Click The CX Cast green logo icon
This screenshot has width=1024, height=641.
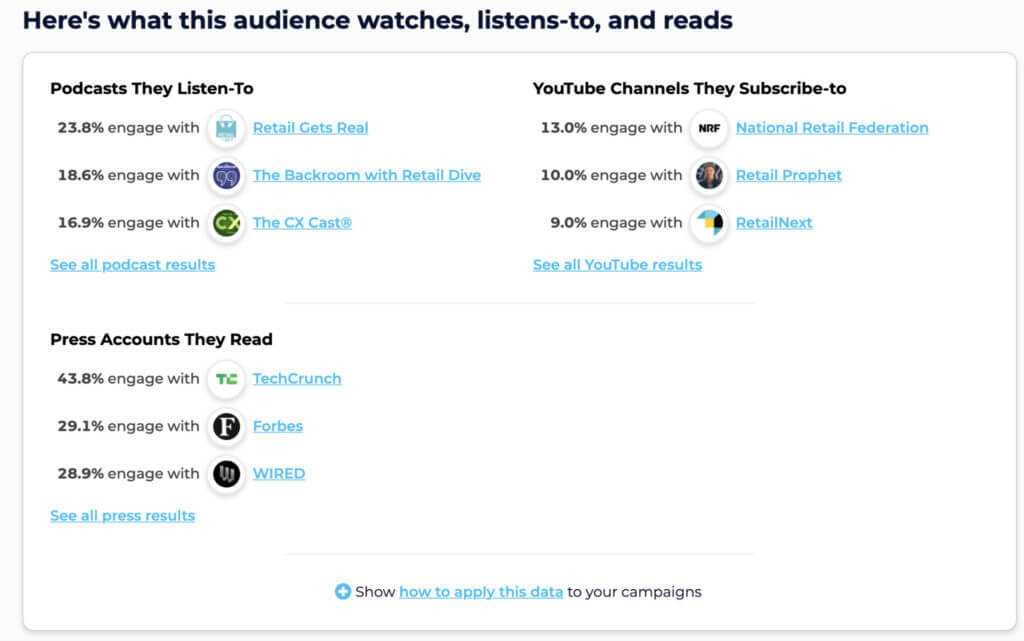pyautogui.click(x=227, y=223)
